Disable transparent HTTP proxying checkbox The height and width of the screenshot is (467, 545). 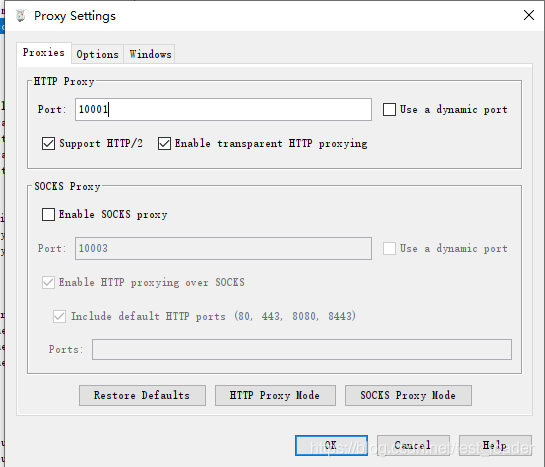point(164,144)
